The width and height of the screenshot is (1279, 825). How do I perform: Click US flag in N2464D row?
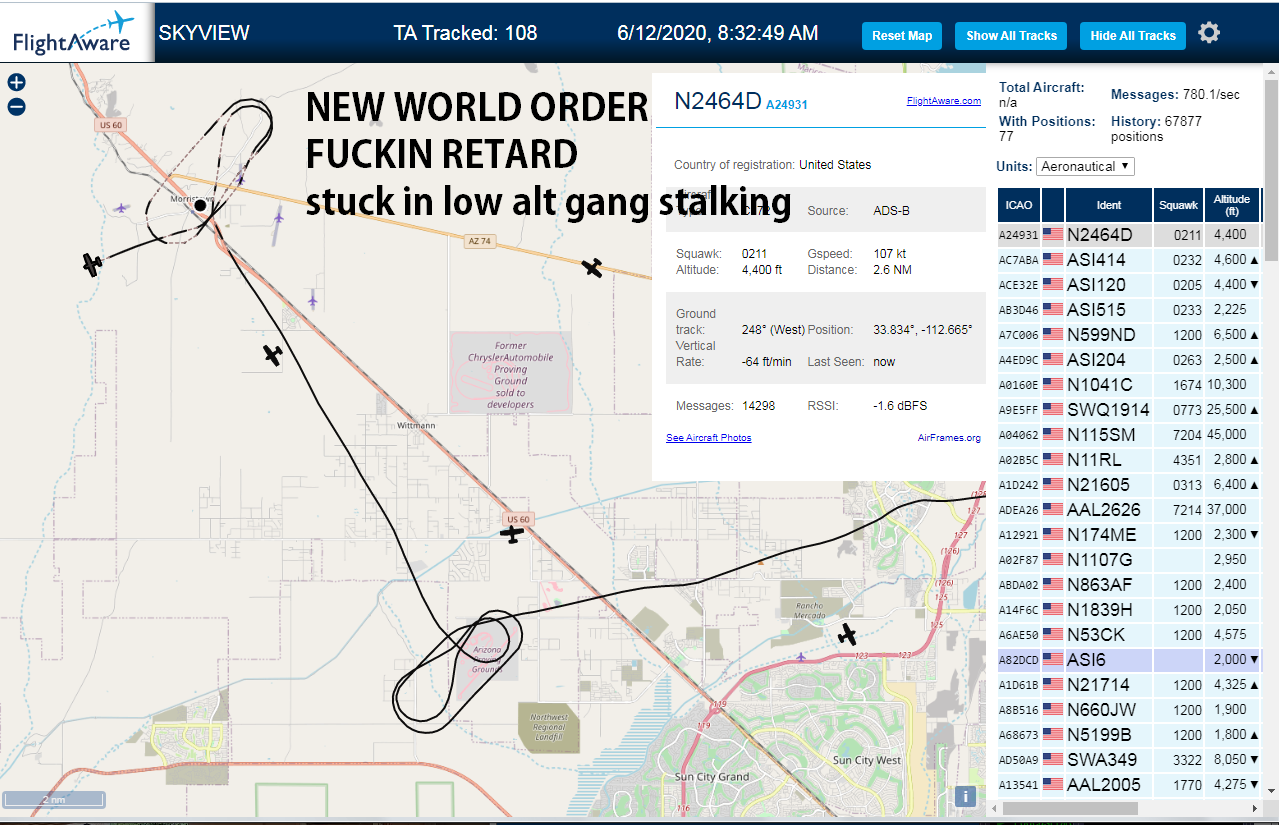(x=1053, y=235)
